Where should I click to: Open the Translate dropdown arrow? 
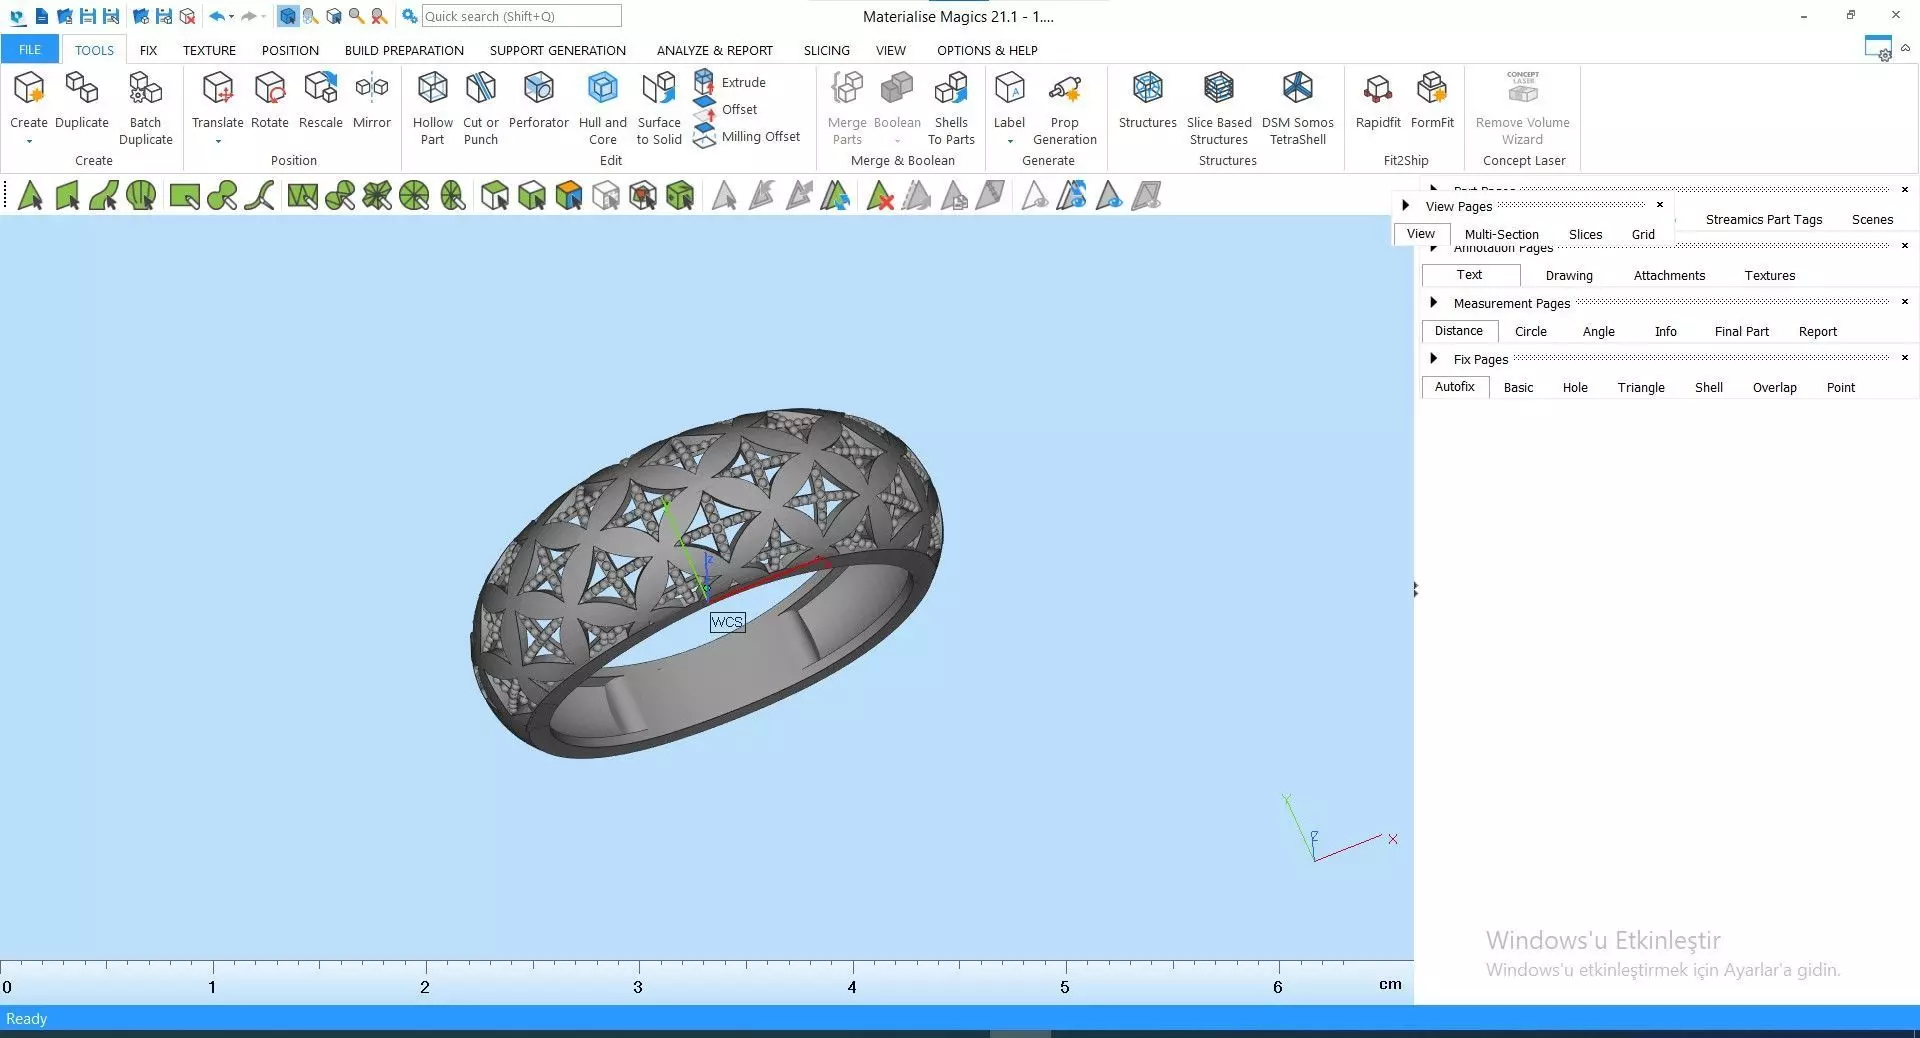(218, 141)
